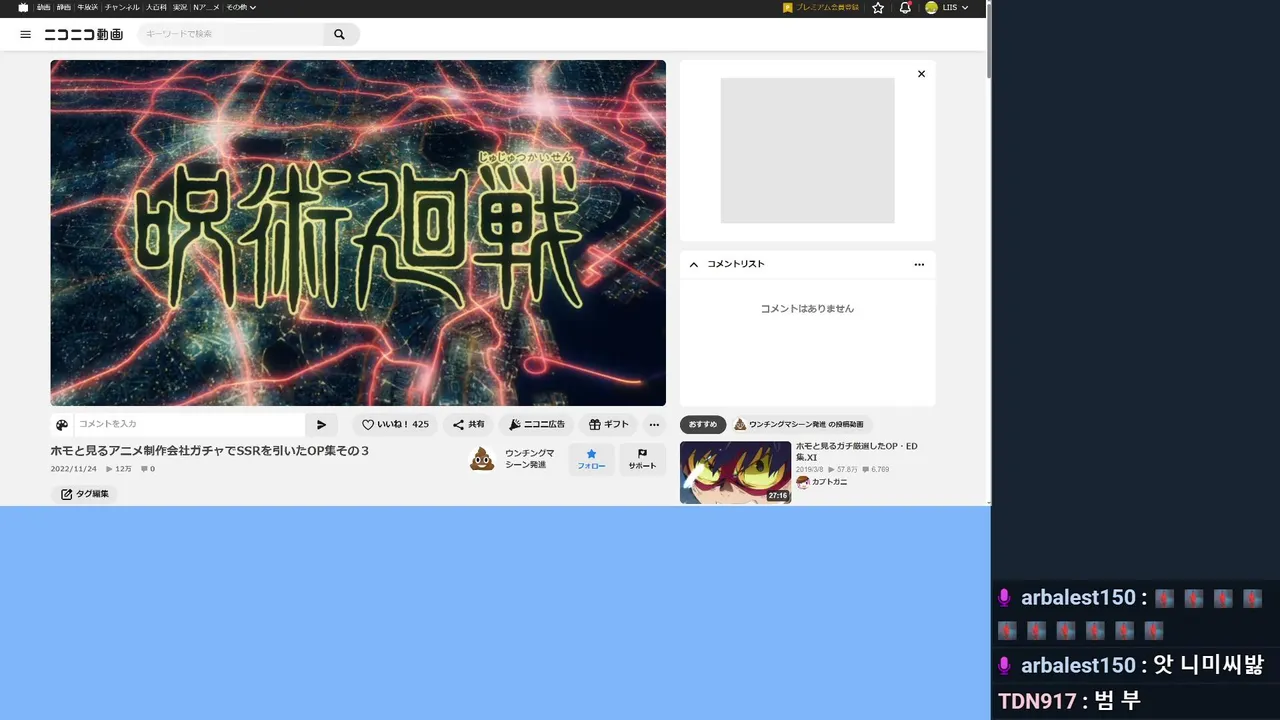Open the 実況 top bar link
This screenshot has height=720, width=1280.
(x=180, y=7)
